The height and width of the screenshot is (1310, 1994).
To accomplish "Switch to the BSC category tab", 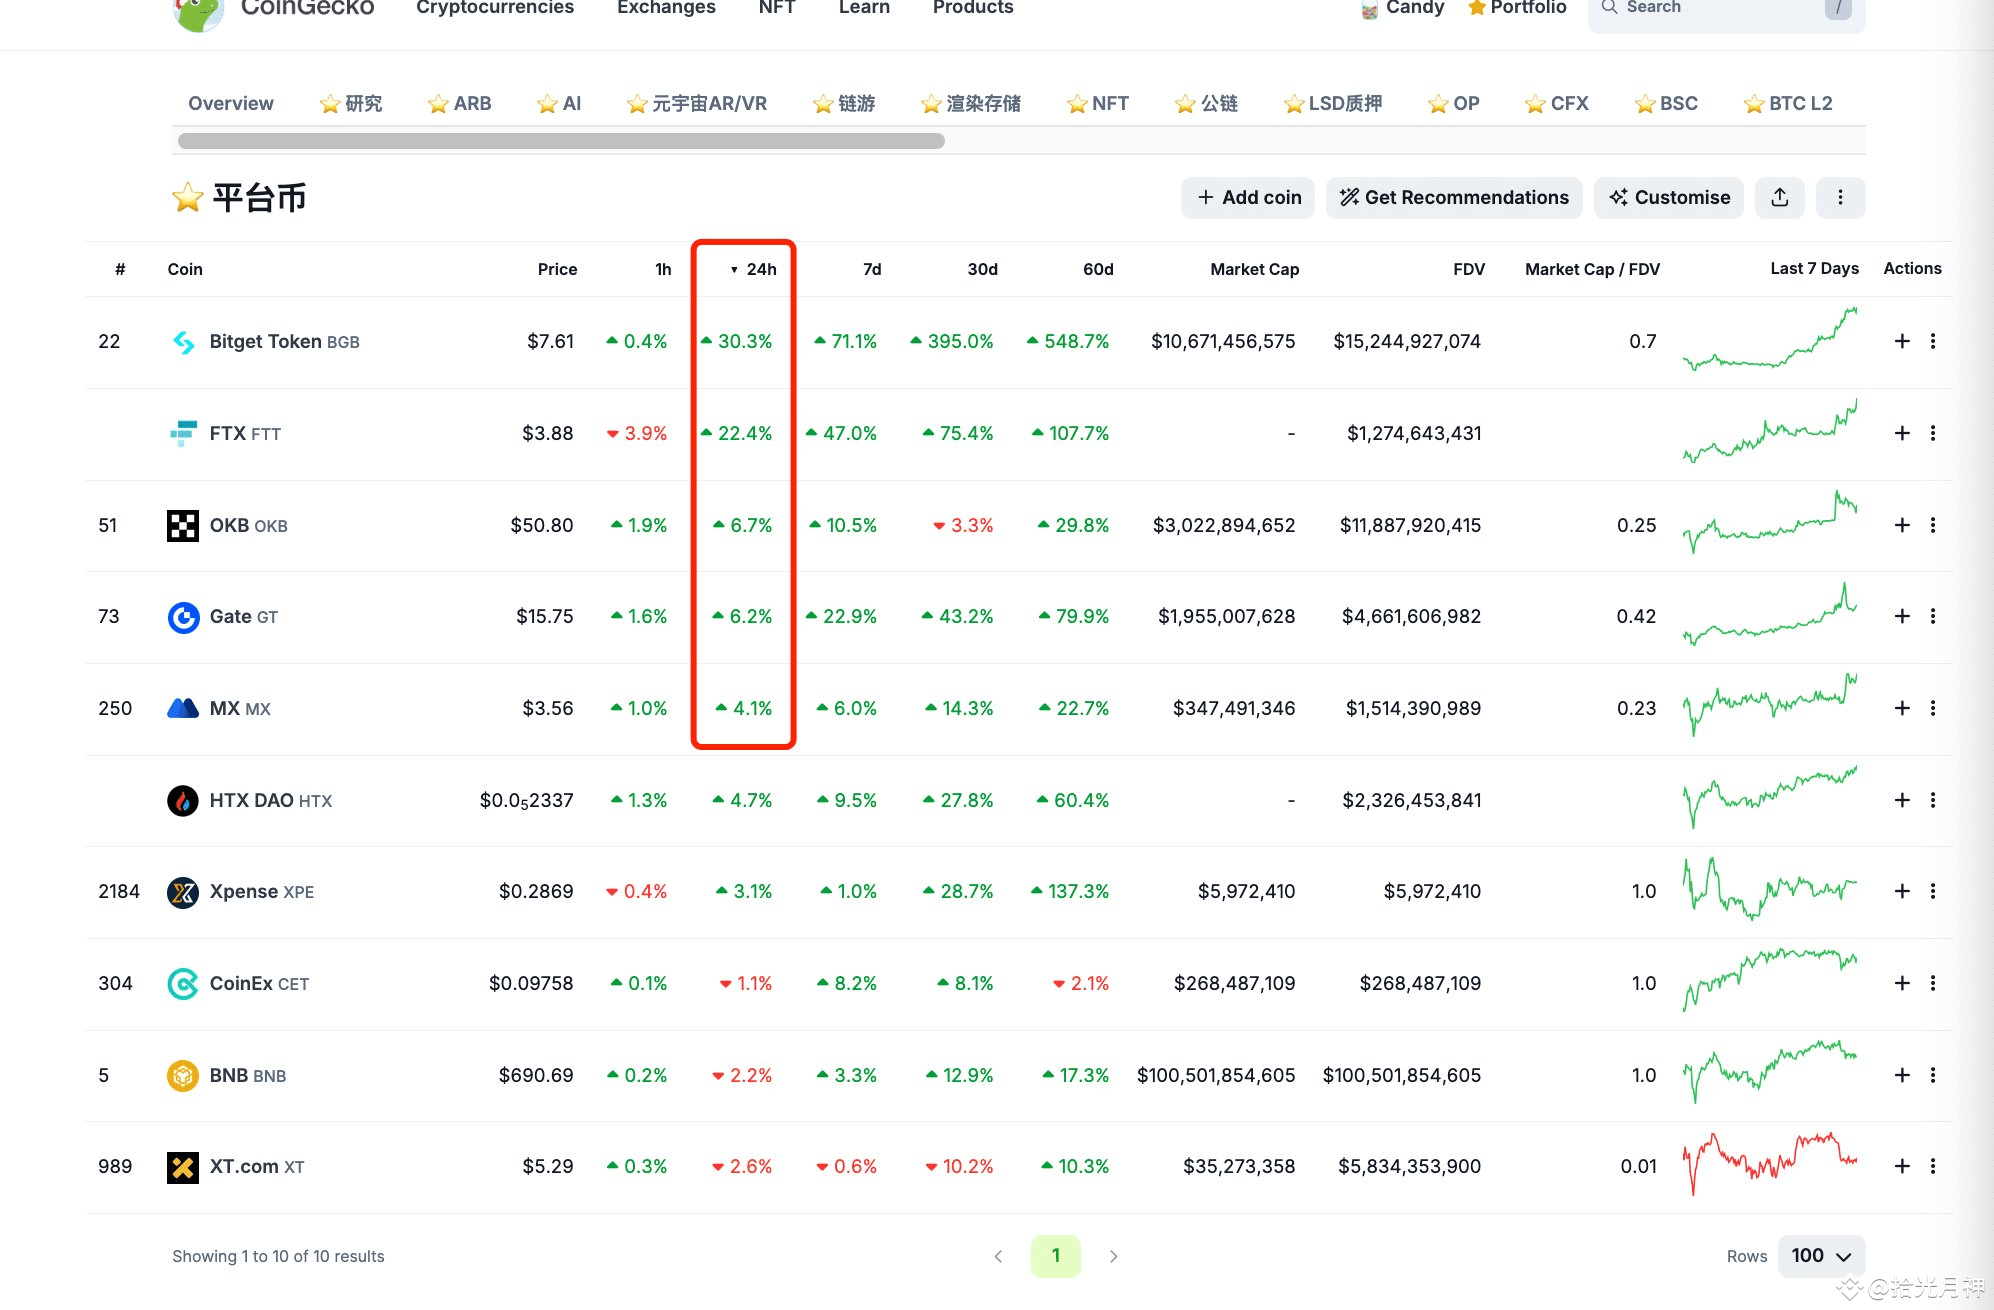I will click(x=1665, y=103).
